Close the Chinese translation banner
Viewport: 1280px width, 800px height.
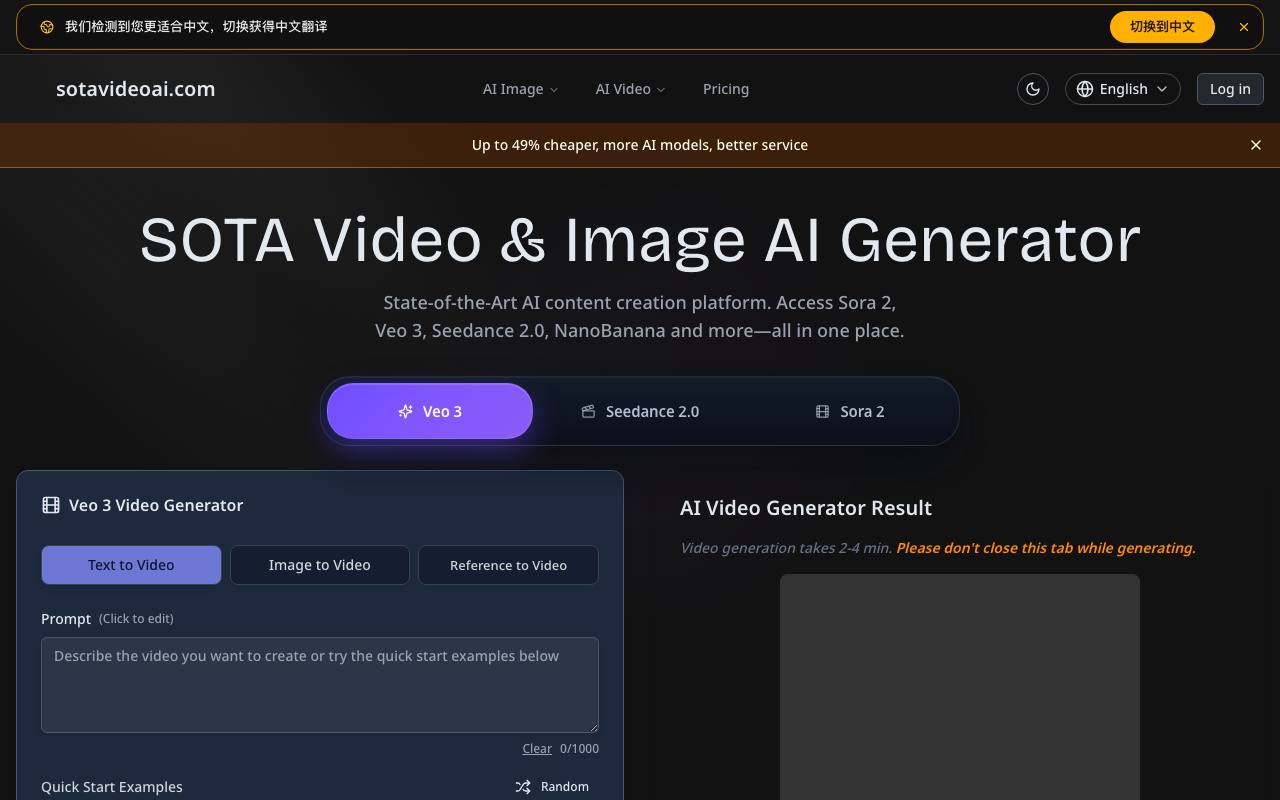pyautogui.click(x=1244, y=27)
